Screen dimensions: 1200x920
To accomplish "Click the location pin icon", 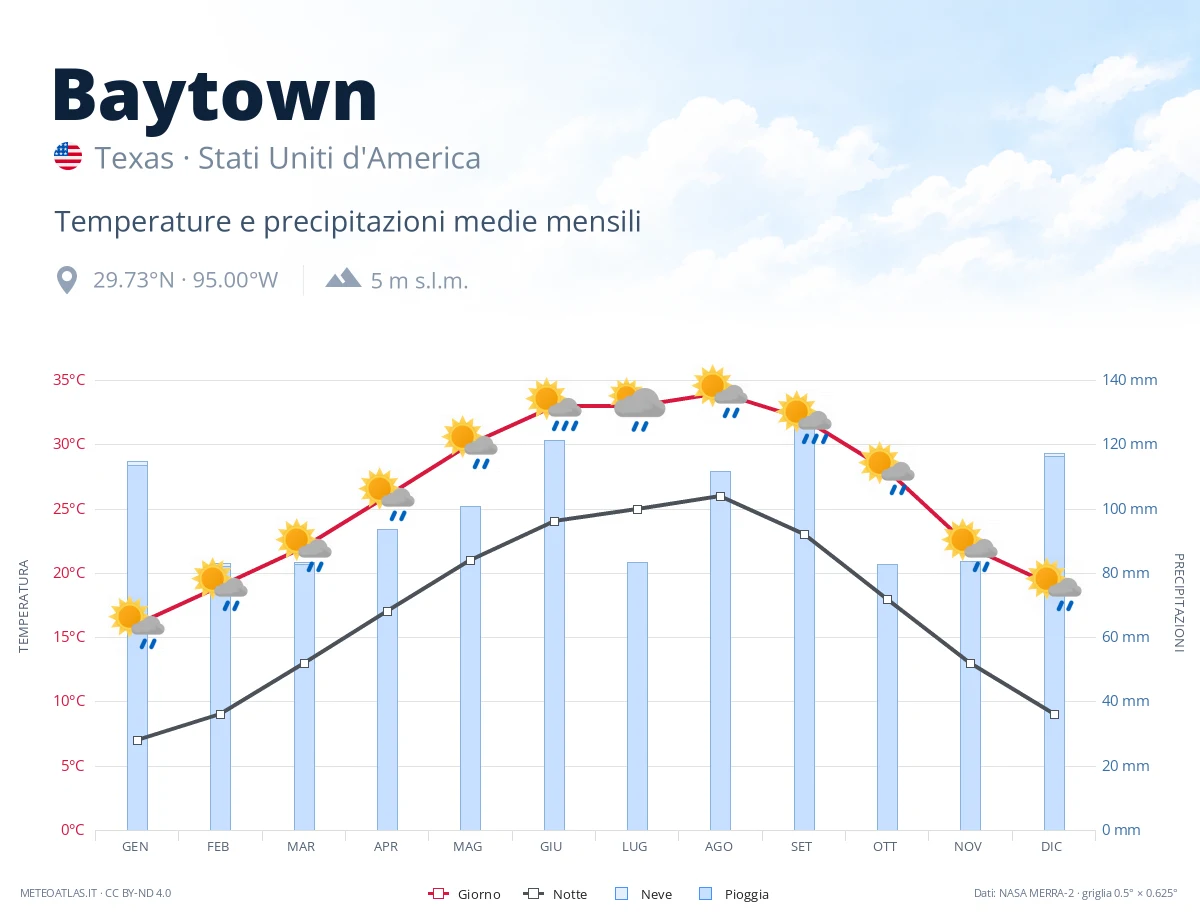I will click(67, 280).
